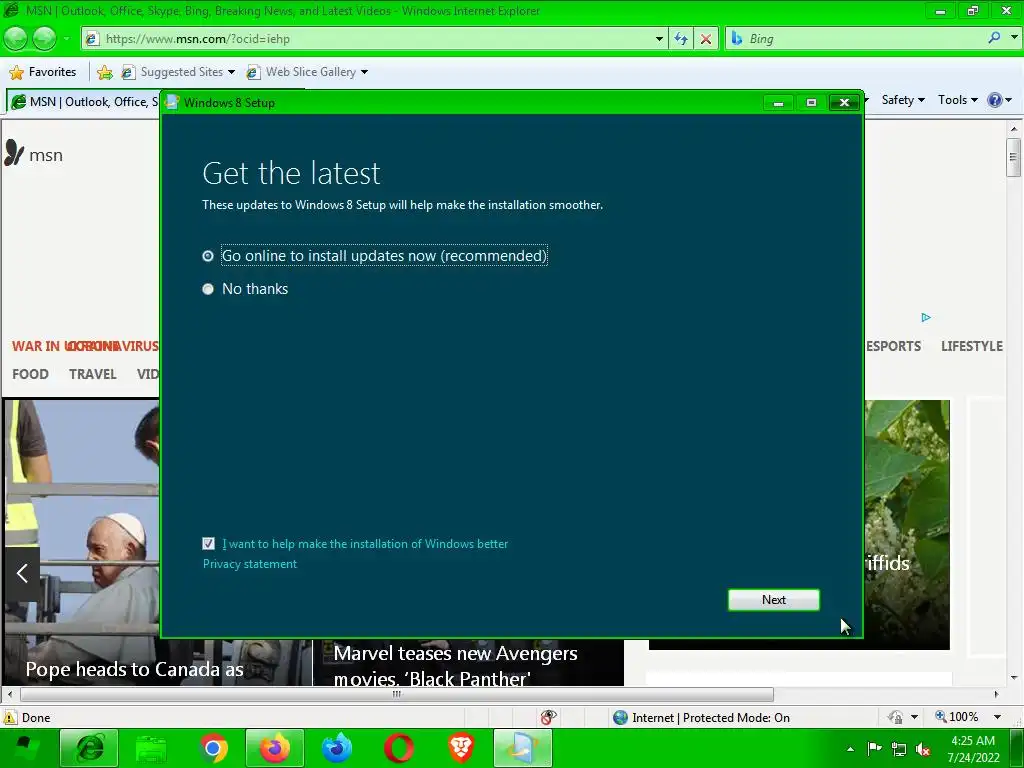Screen dimensions: 1024x768
Task: Click the add to favorites bar icon
Action: pos(104,72)
